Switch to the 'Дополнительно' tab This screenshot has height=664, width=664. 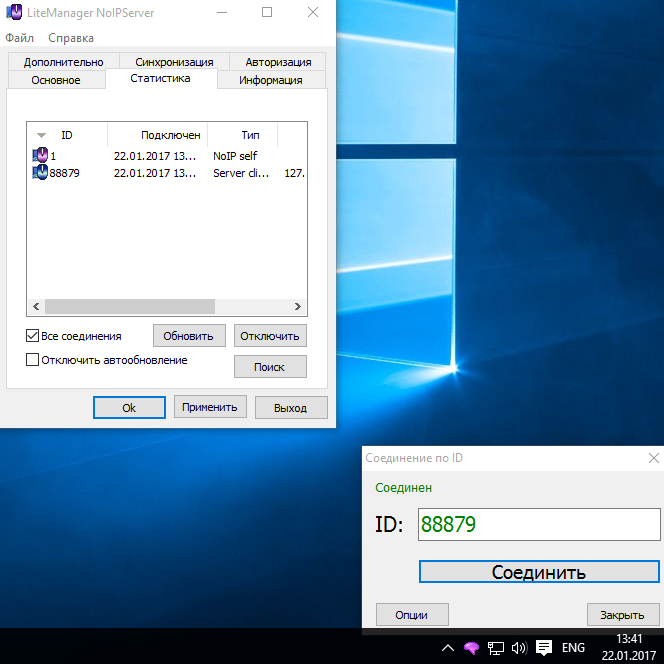pyautogui.click(x=64, y=62)
